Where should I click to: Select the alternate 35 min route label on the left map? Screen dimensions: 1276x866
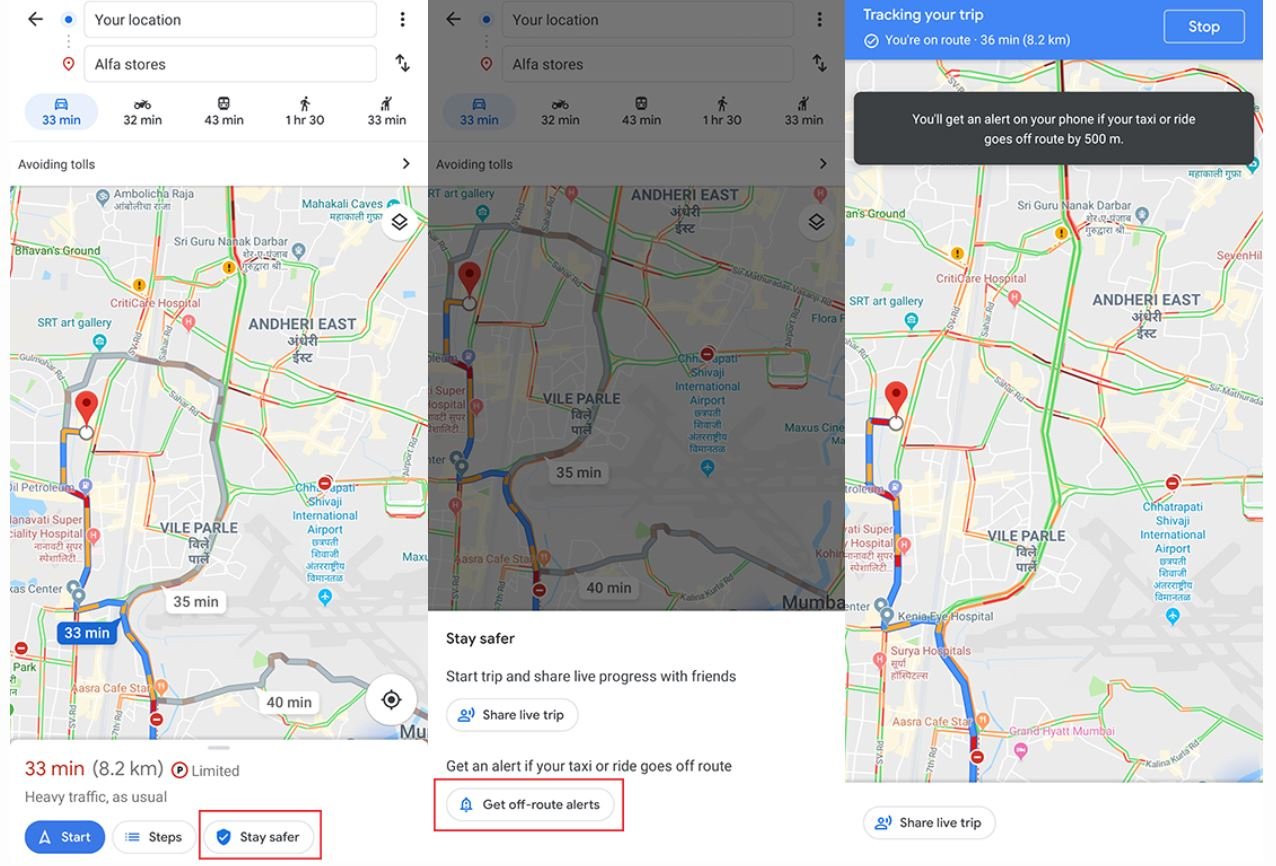(x=196, y=601)
